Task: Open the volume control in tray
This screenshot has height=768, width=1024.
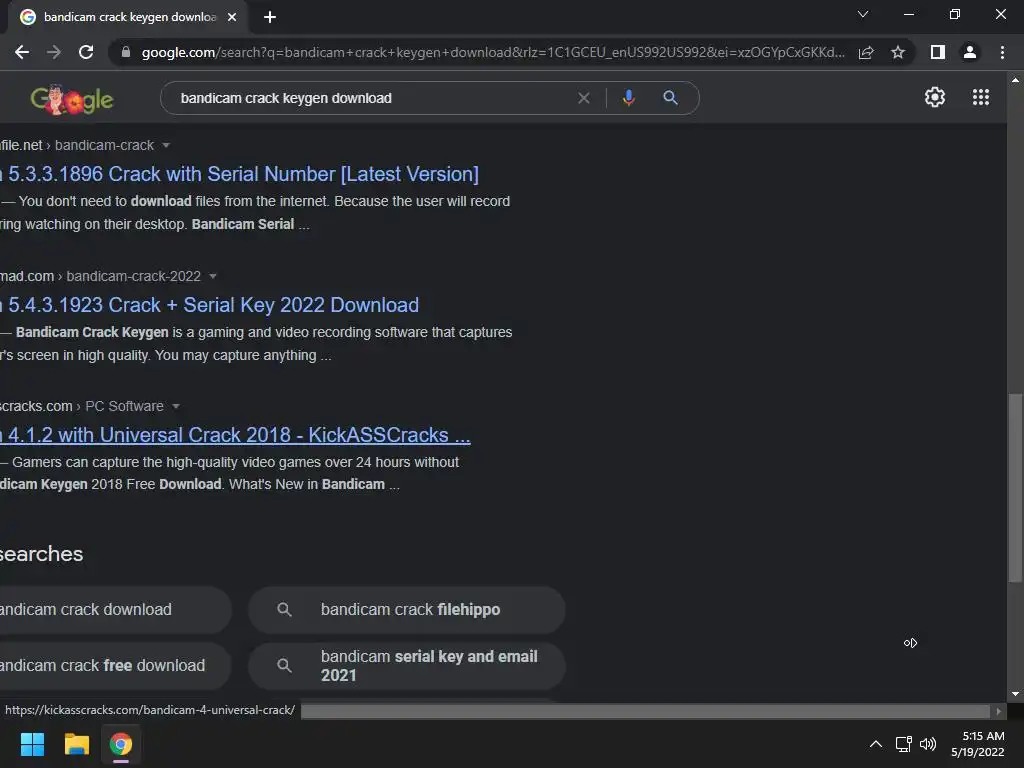Action: point(928,744)
